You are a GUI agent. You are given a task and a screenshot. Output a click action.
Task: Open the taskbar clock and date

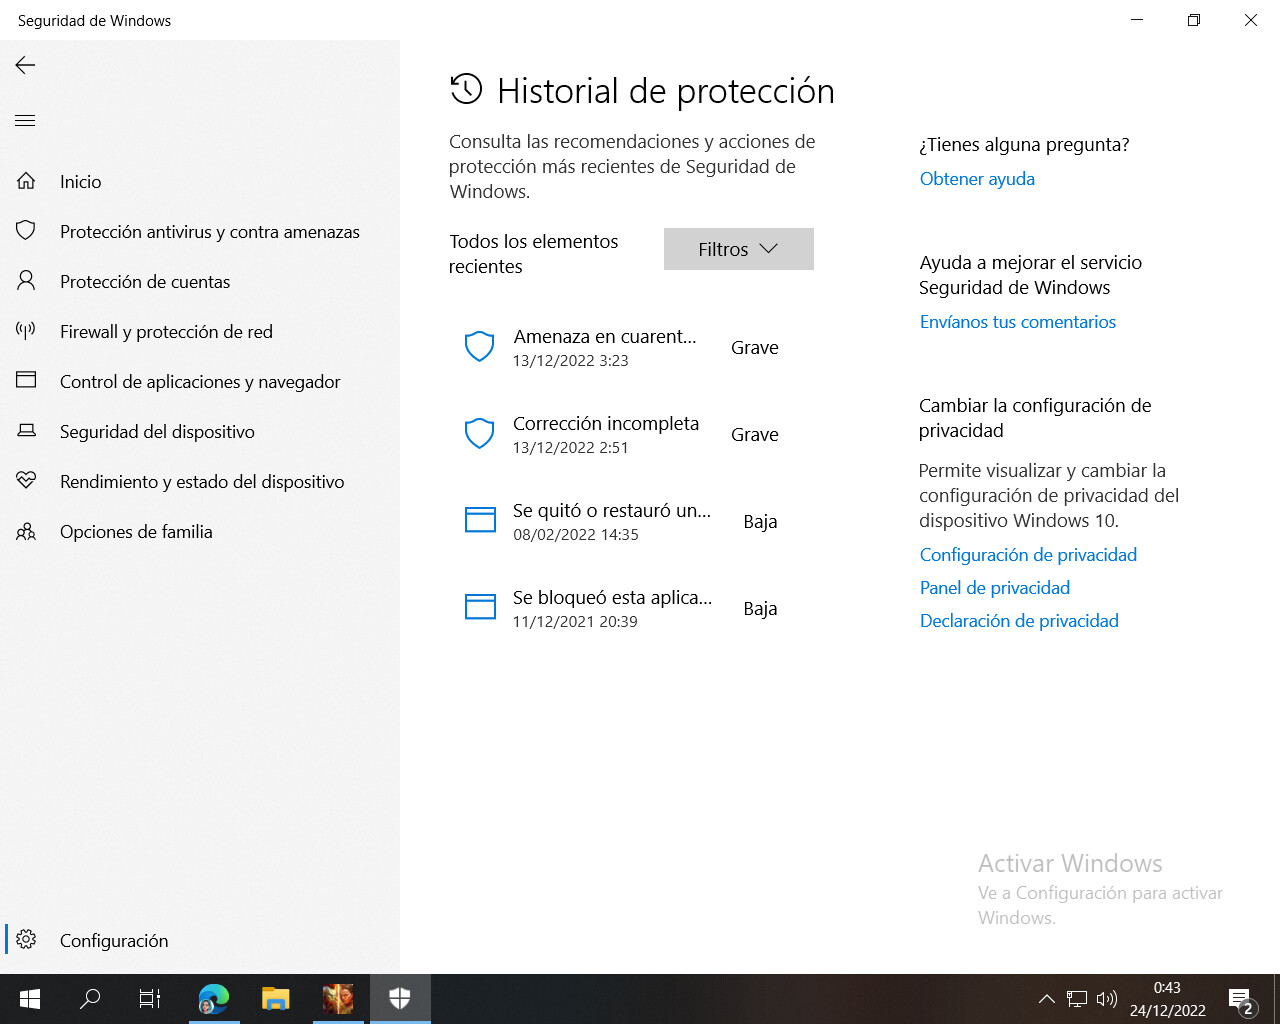pyautogui.click(x=1167, y=999)
